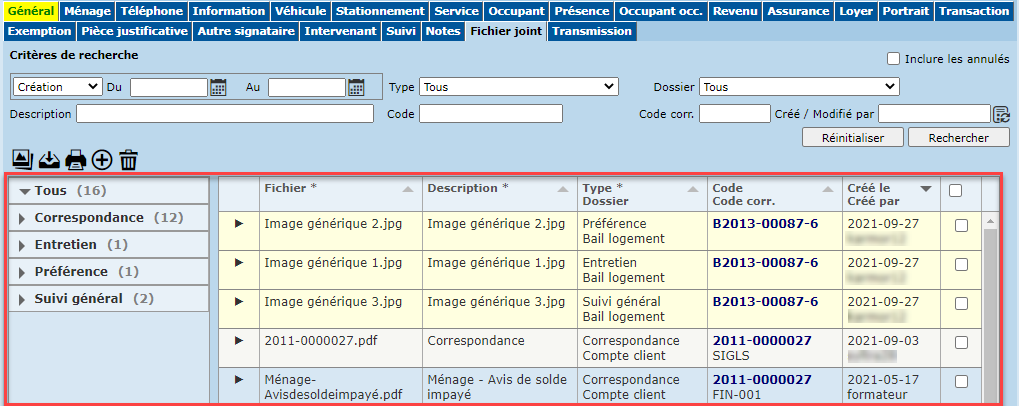Click the Description search input field
This screenshot has height=406, width=1019.
[225, 114]
